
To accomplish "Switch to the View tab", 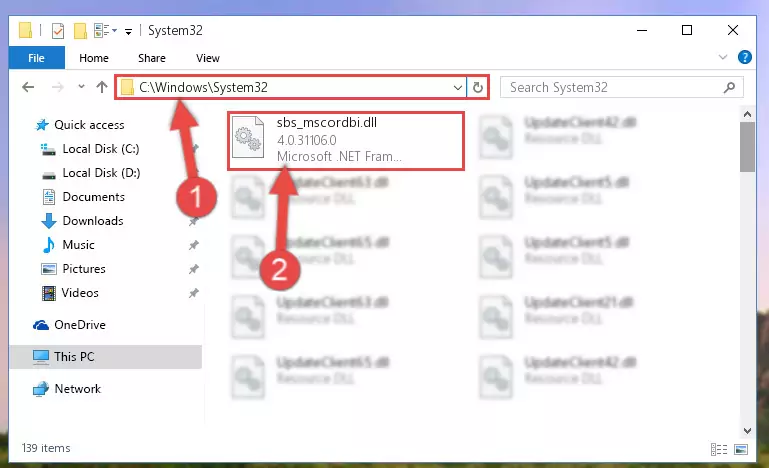I will click(208, 58).
